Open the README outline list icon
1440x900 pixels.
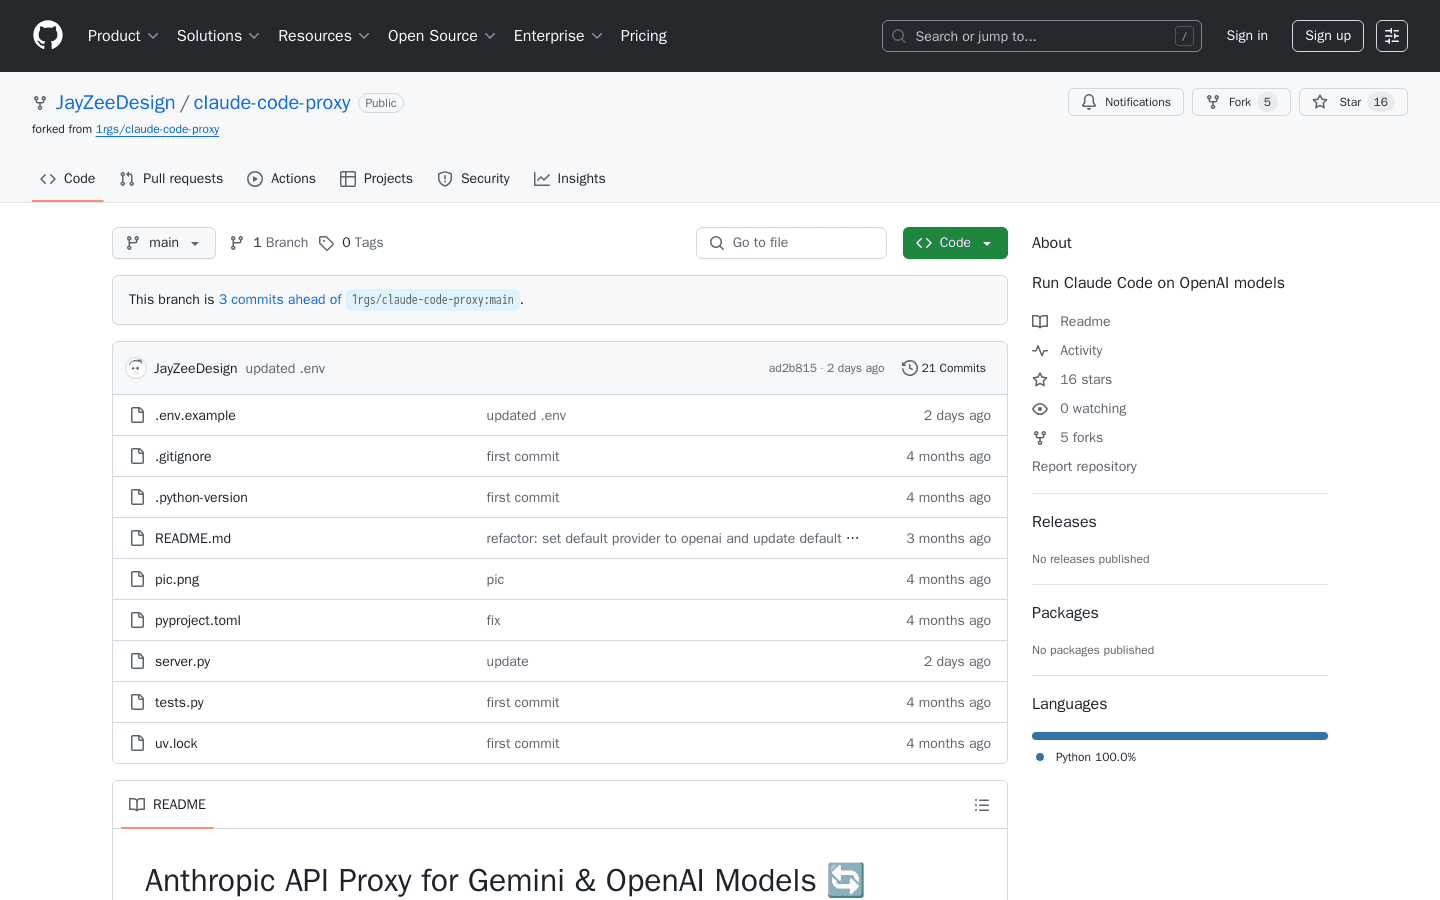point(982,804)
